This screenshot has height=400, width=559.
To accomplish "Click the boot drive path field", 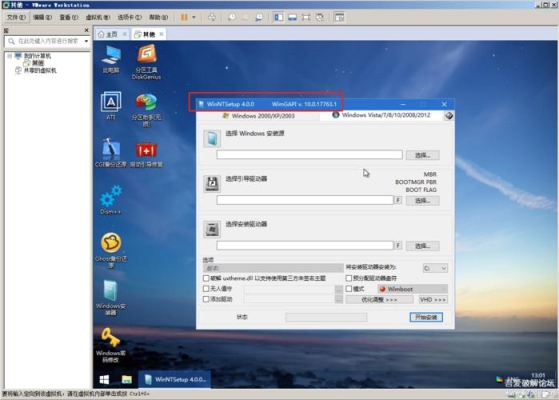I will click(x=305, y=200).
